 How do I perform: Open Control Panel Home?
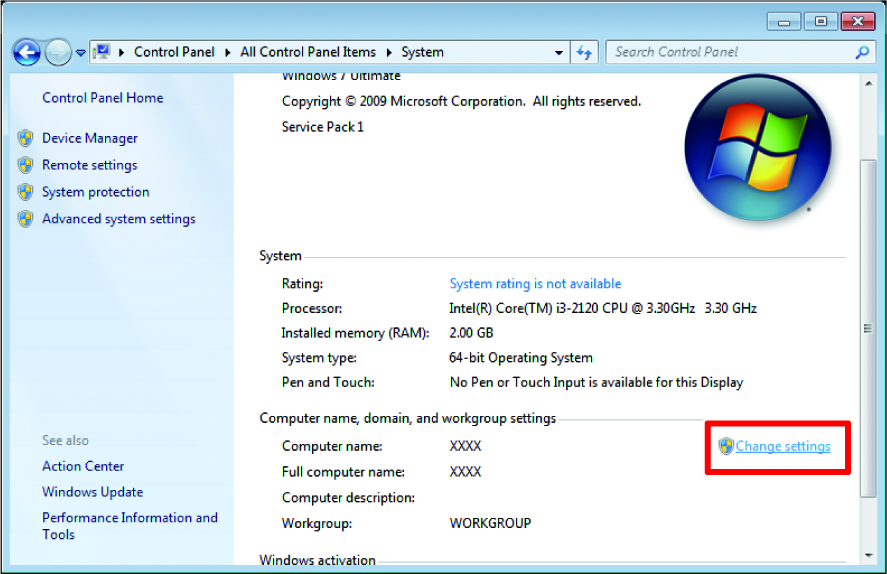coord(102,98)
